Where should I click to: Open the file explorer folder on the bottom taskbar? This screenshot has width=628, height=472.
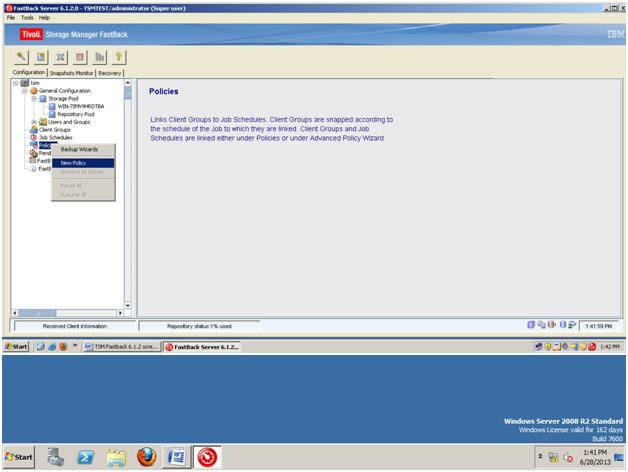(x=116, y=457)
